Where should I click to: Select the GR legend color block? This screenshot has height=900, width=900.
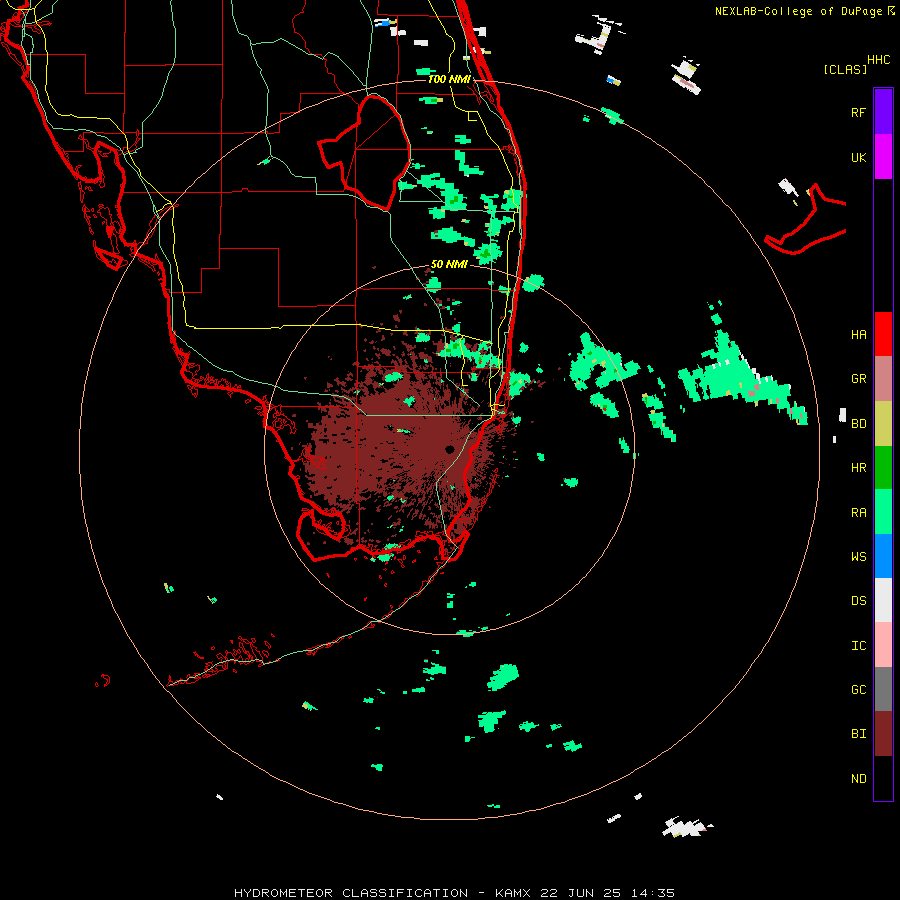[883, 379]
